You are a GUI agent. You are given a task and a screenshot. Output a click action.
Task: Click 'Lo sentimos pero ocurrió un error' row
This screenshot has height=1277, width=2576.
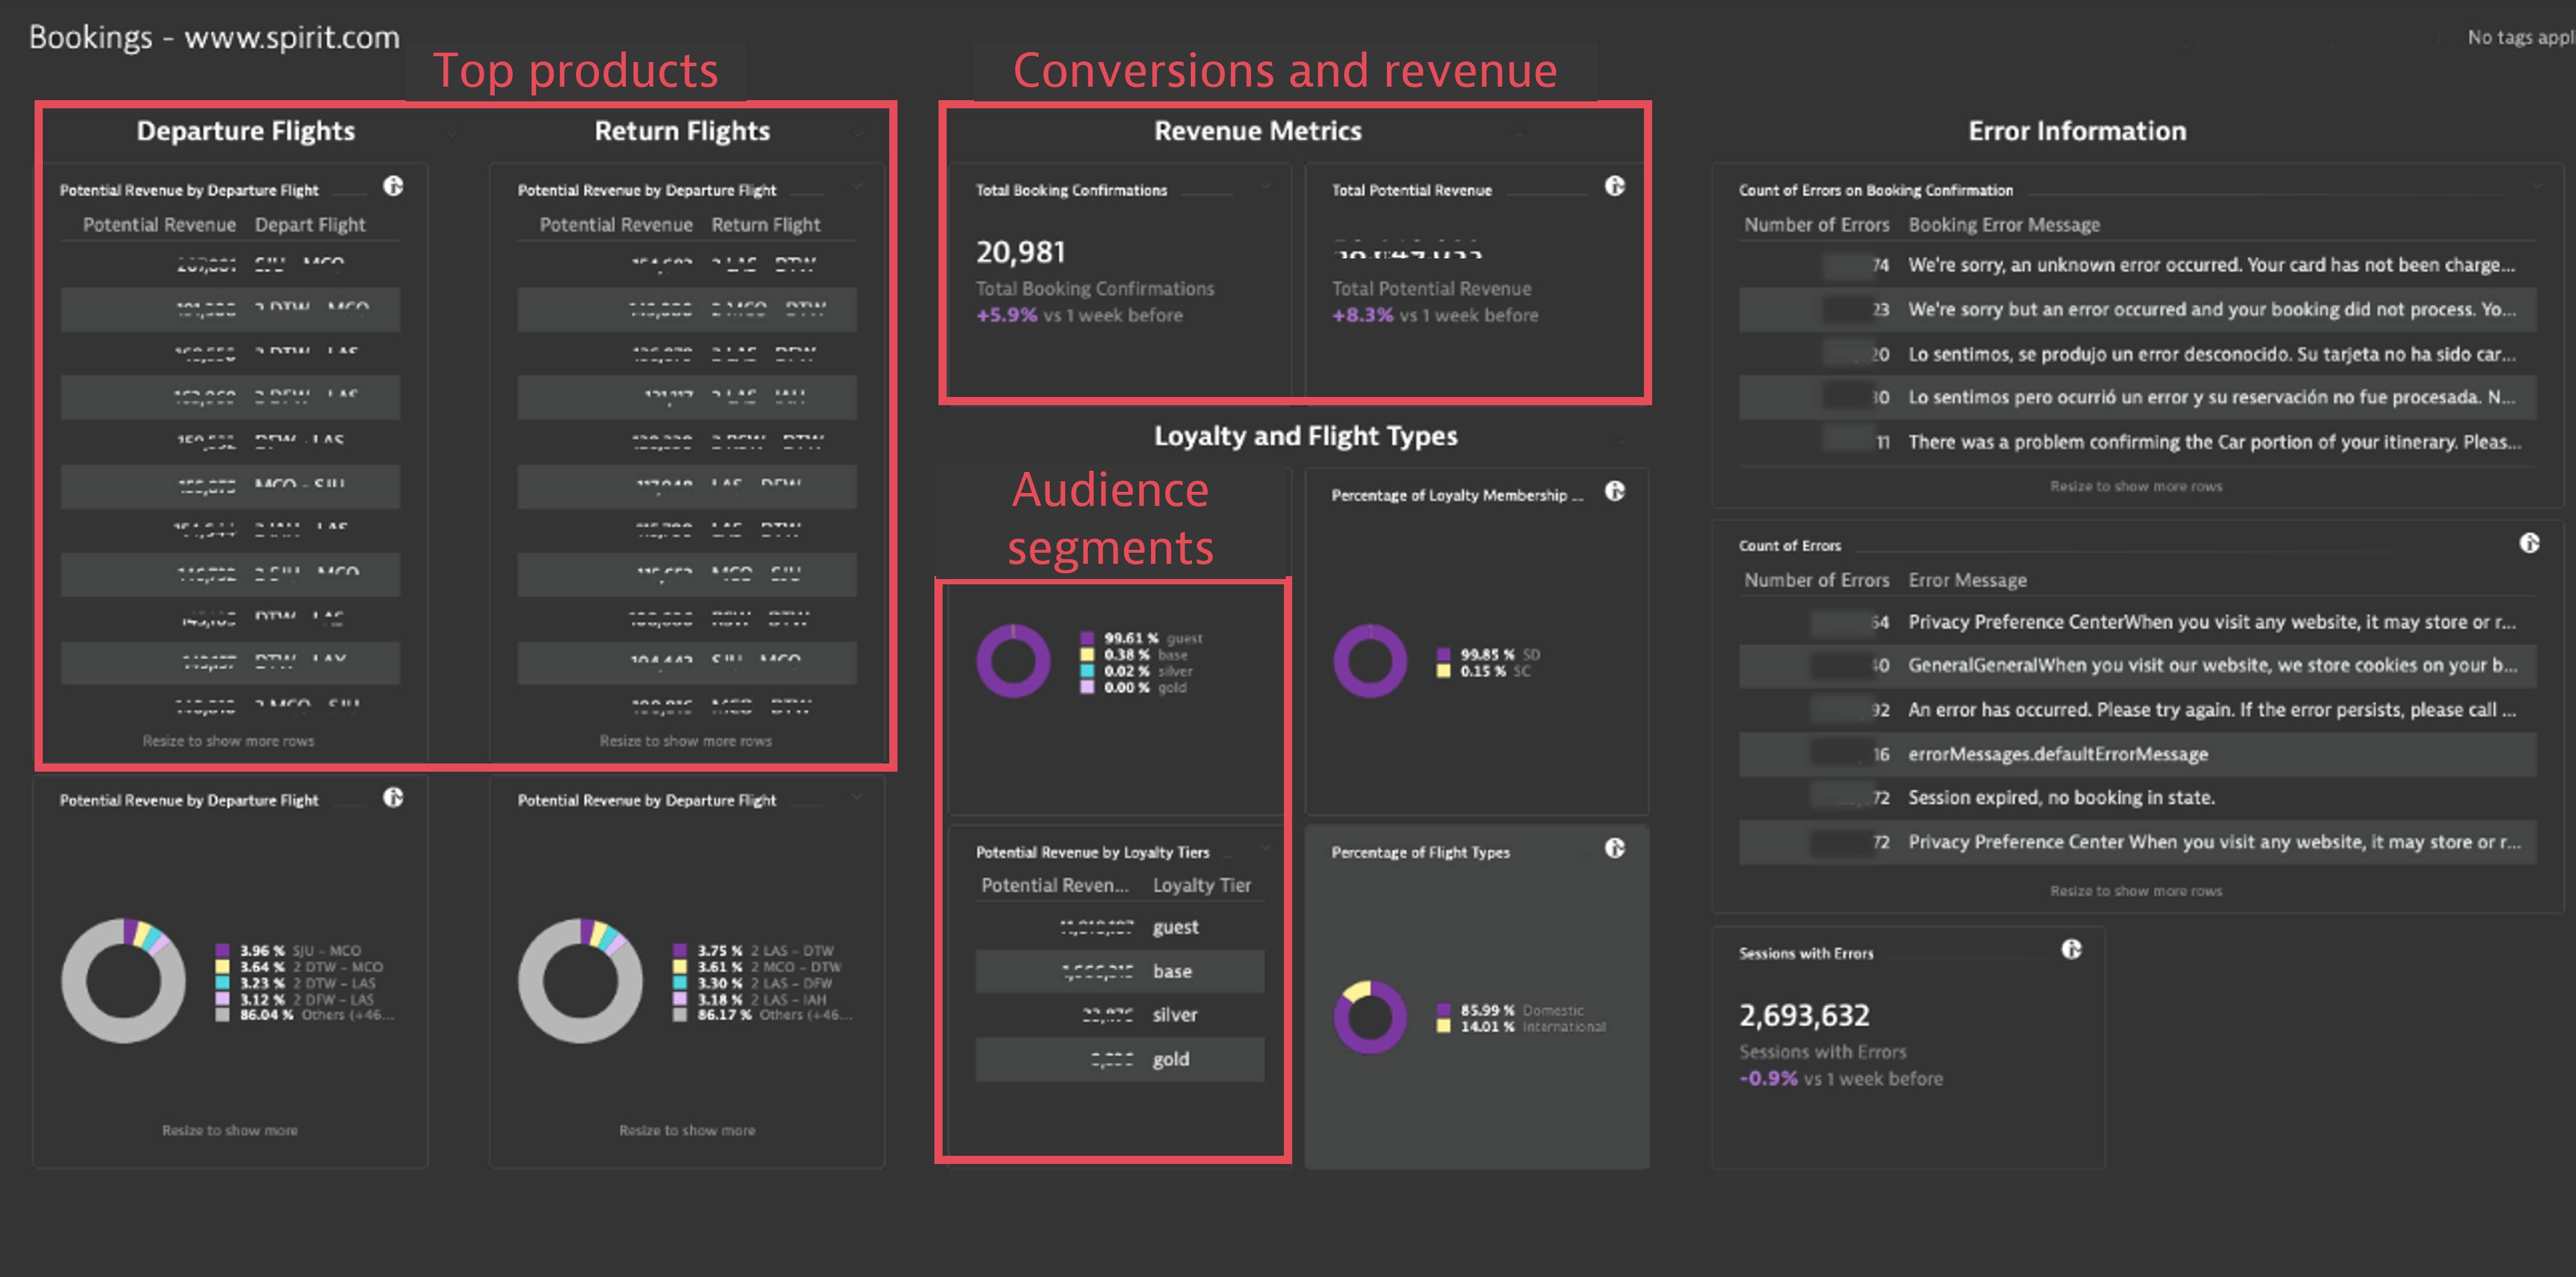click(2138, 397)
